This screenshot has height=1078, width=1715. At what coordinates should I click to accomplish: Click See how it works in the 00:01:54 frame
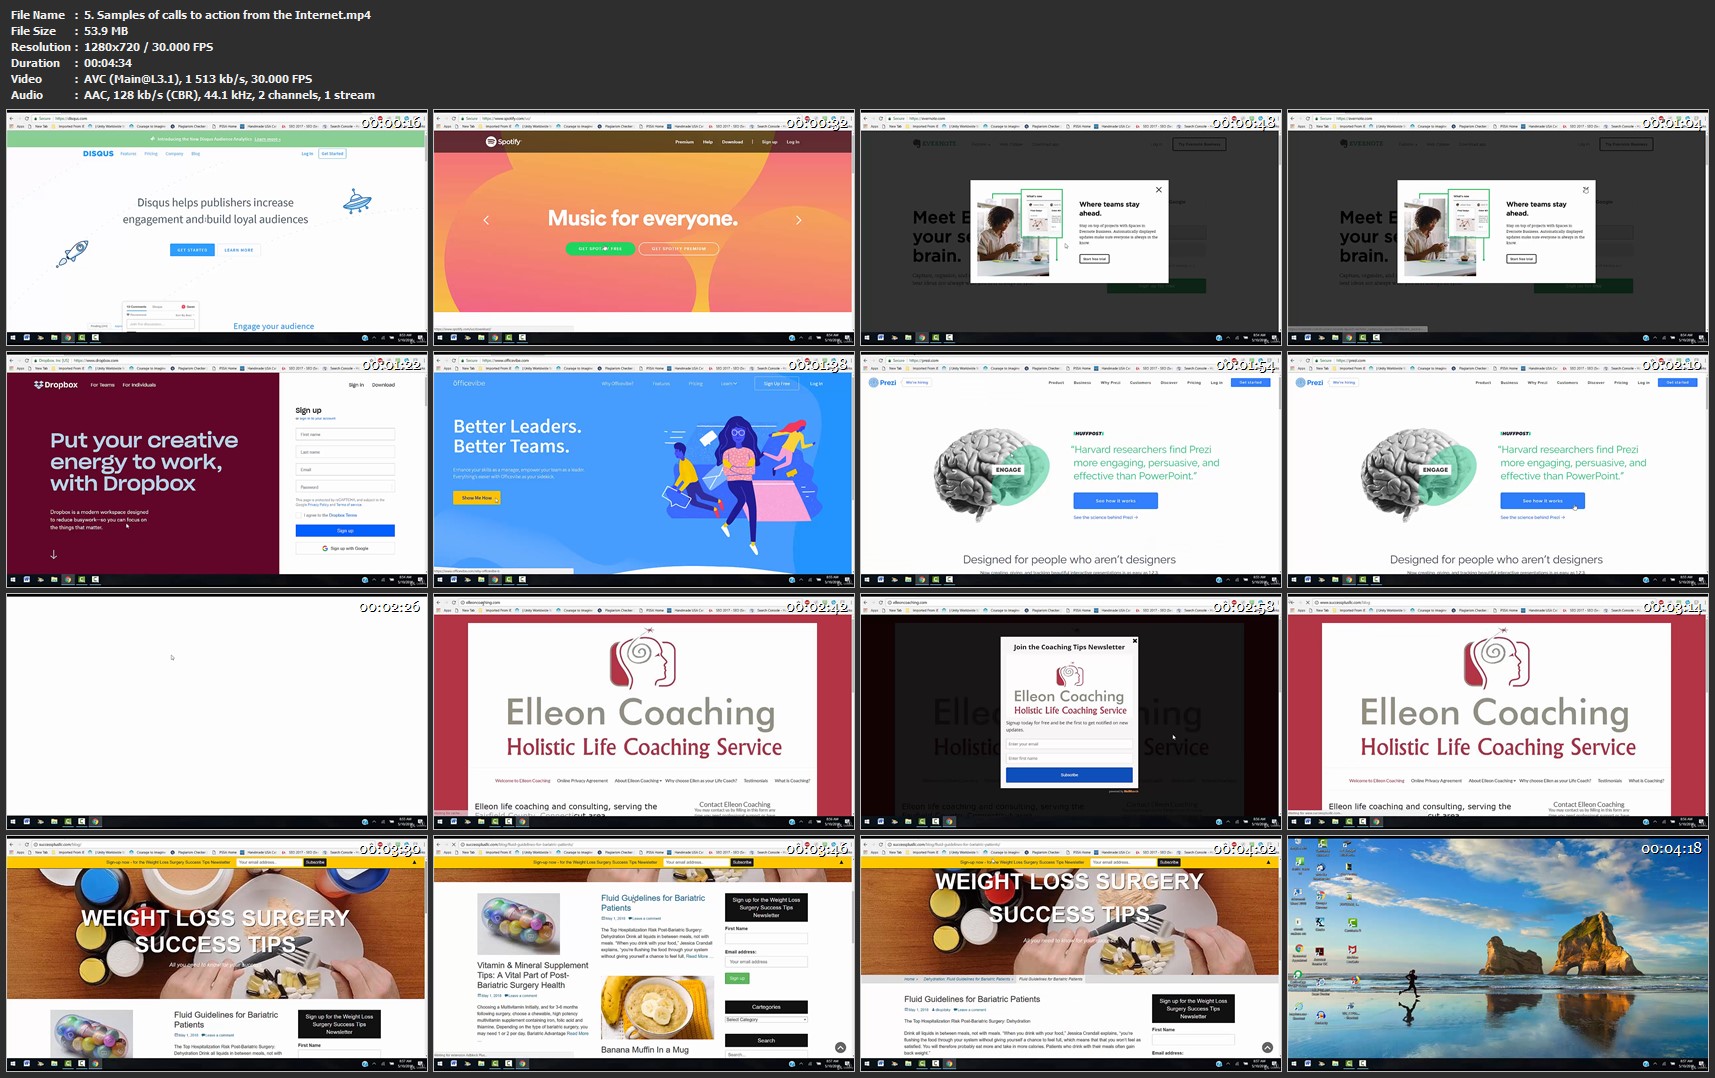coord(1115,501)
